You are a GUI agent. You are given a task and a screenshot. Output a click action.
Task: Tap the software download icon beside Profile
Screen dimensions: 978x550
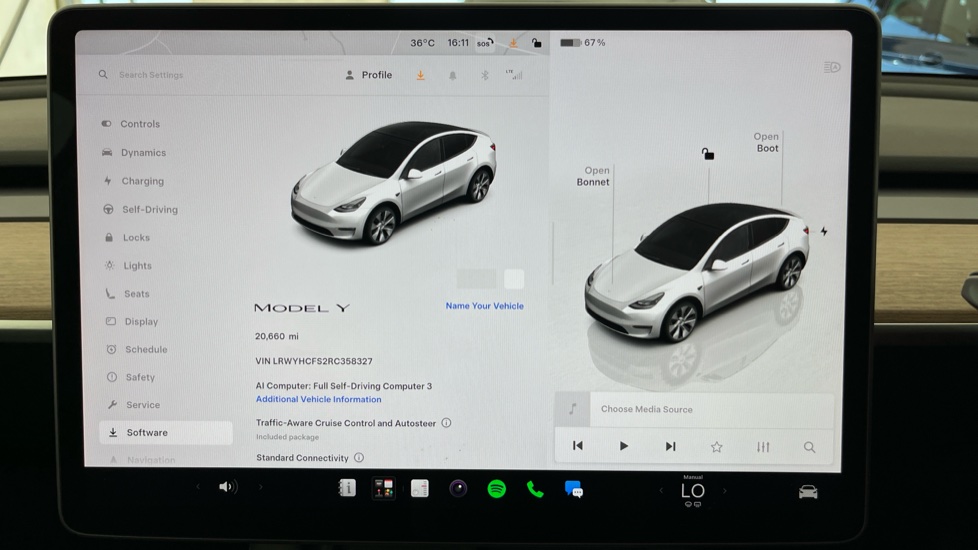pyautogui.click(x=420, y=75)
